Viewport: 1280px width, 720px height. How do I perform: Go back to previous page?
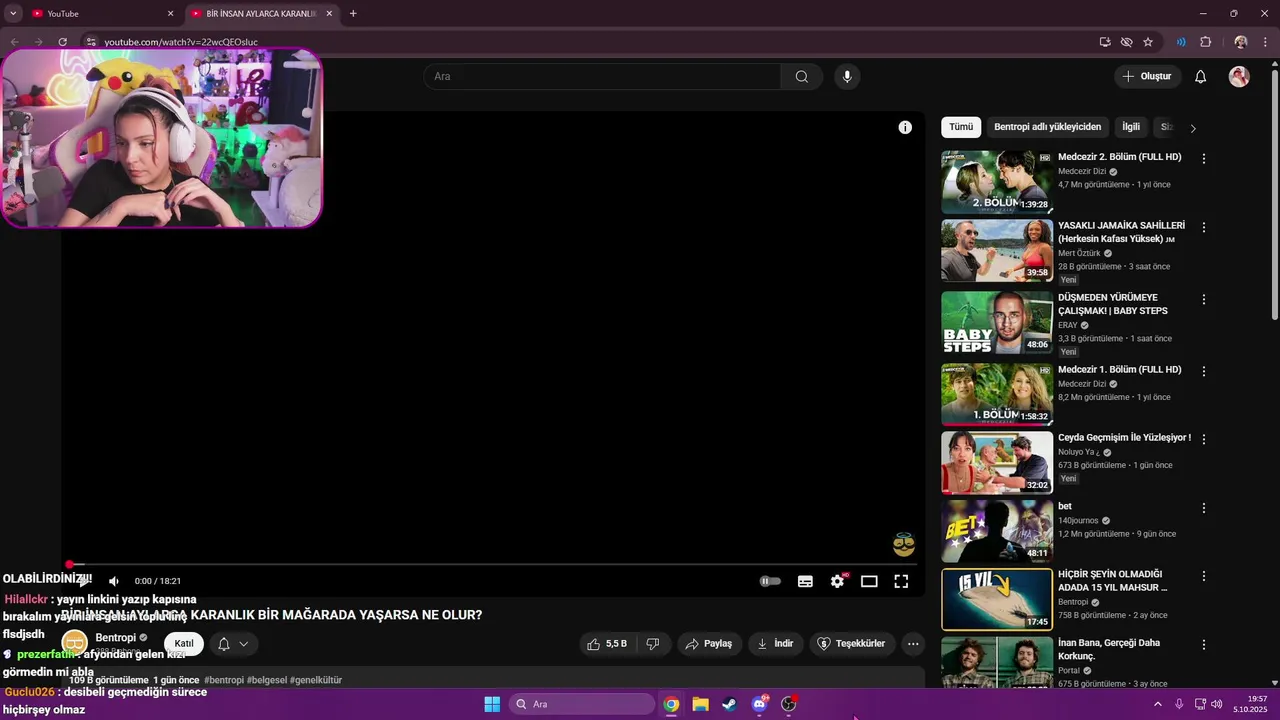14,42
